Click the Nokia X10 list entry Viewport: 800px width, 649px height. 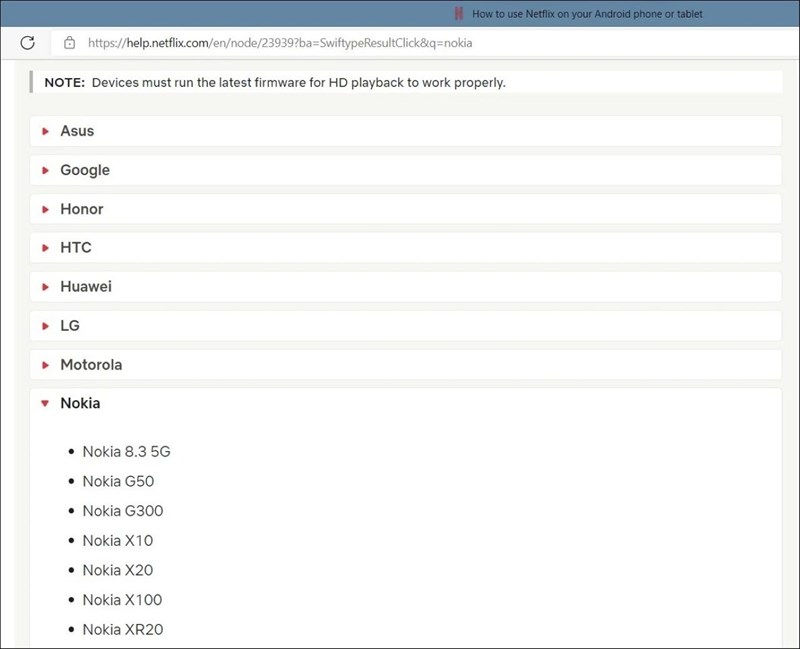tap(118, 540)
